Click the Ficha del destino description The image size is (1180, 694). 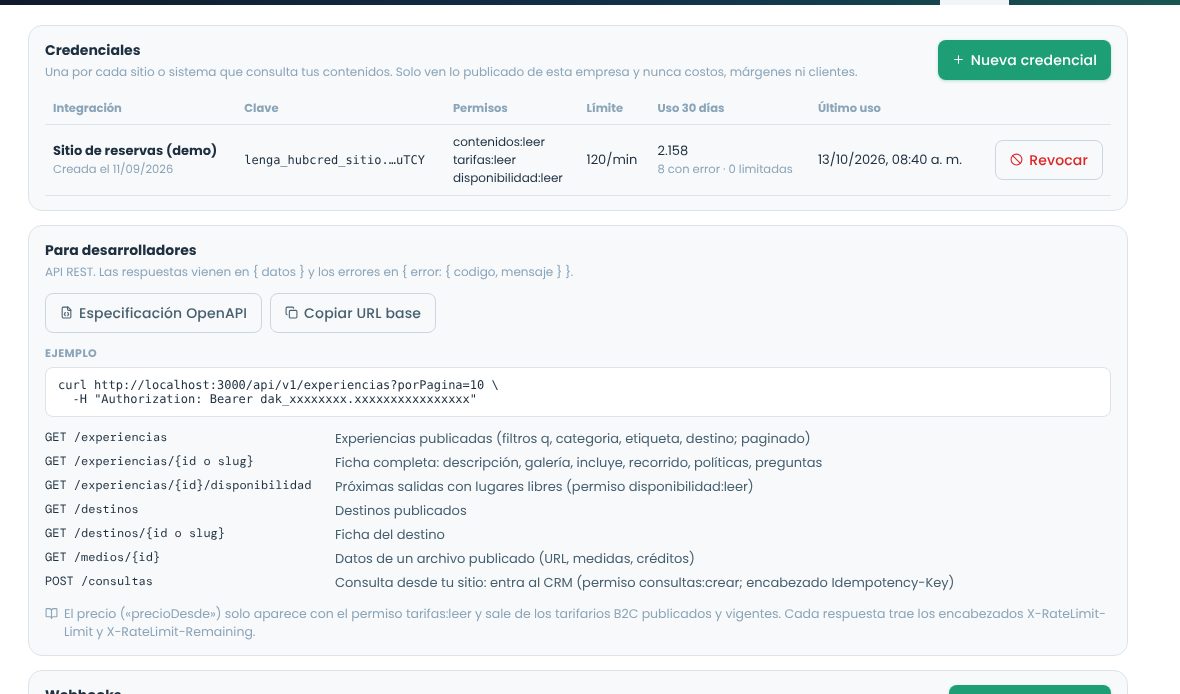point(390,534)
